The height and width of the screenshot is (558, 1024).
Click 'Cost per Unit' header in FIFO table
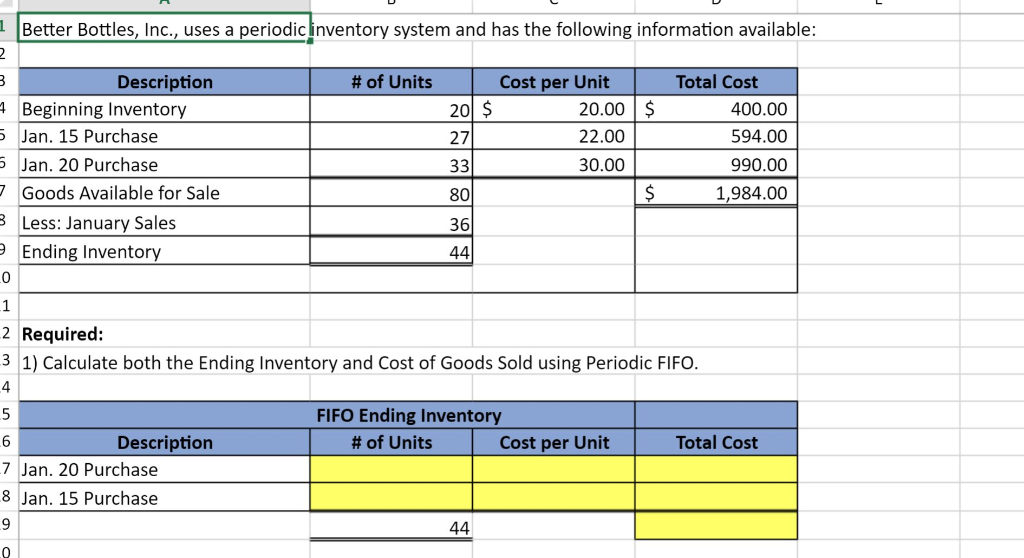point(554,442)
